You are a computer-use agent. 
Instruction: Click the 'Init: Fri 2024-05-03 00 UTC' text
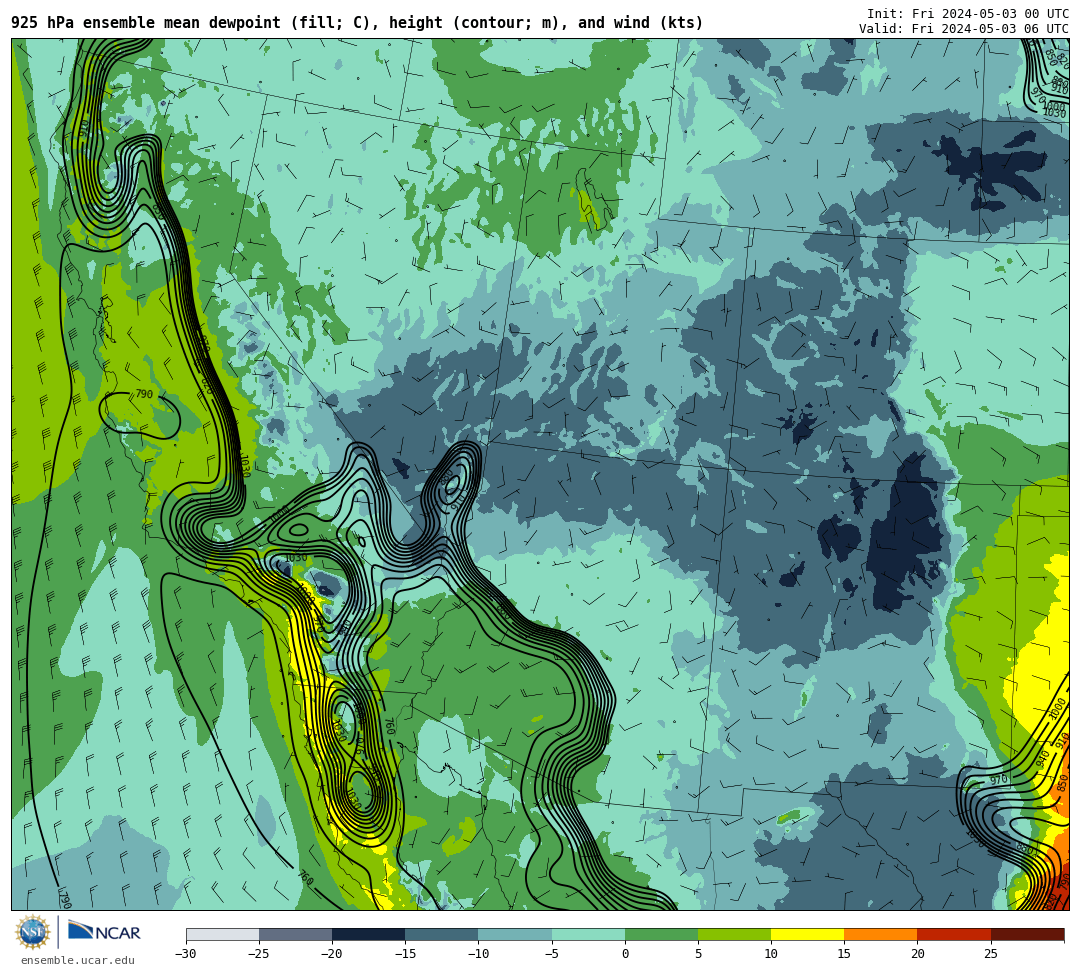[x=968, y=14]
